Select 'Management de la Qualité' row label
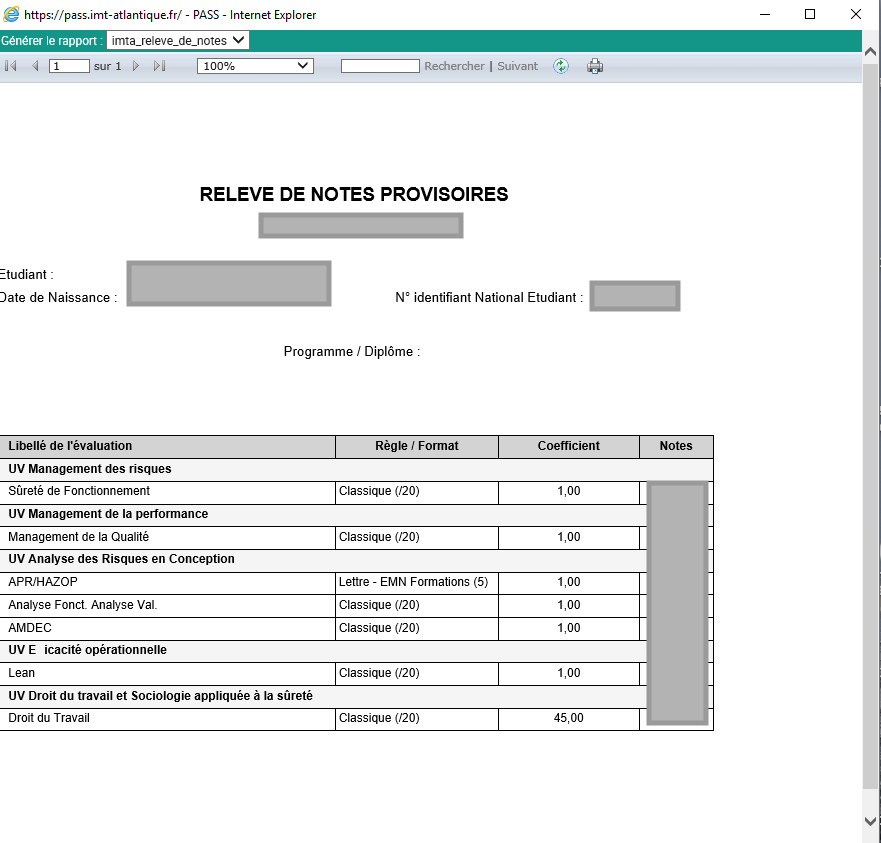 coord(78,537)
